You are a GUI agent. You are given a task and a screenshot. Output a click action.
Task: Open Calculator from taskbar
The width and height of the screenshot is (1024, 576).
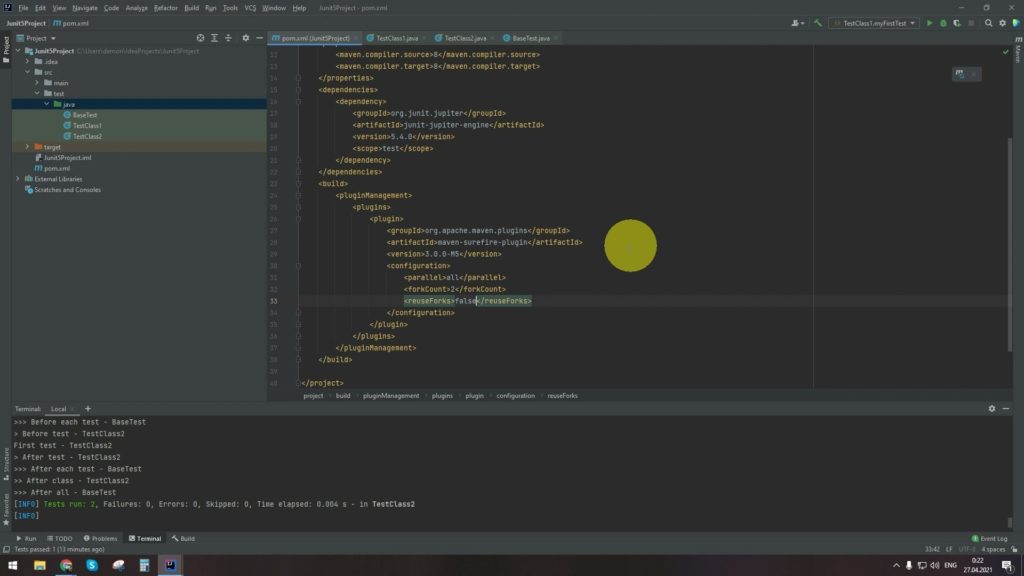pos(144,566)
